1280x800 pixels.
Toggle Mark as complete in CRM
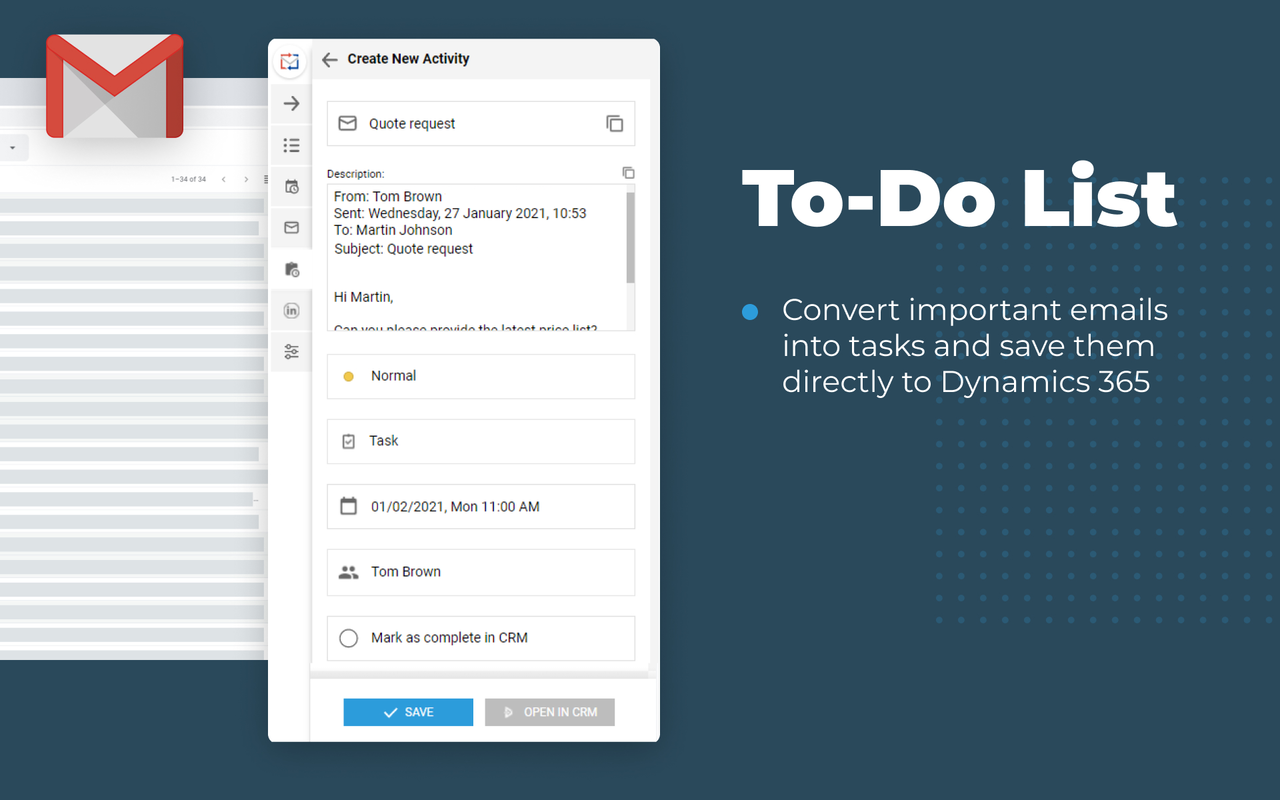point(348,638)
